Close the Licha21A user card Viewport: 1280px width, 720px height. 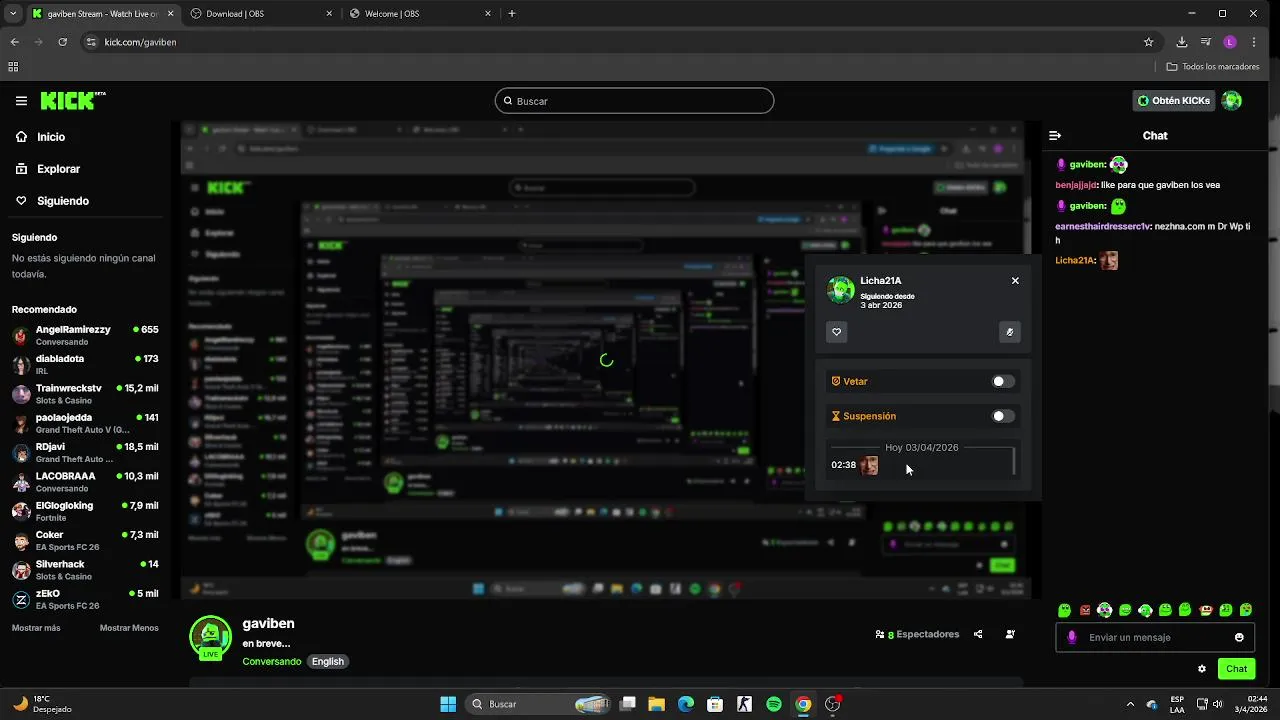tap(1015, 281)
